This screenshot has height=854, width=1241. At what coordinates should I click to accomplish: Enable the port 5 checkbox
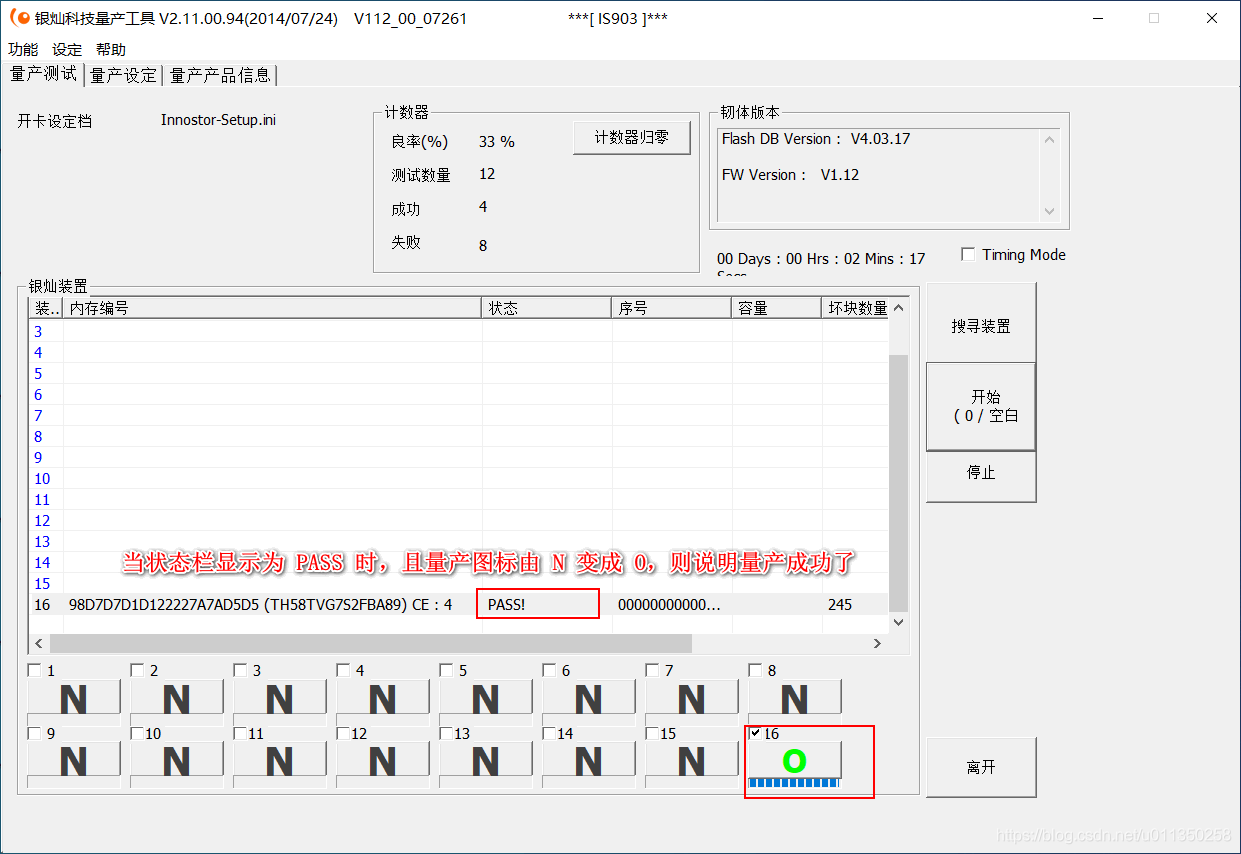click(x=447, y=670)
